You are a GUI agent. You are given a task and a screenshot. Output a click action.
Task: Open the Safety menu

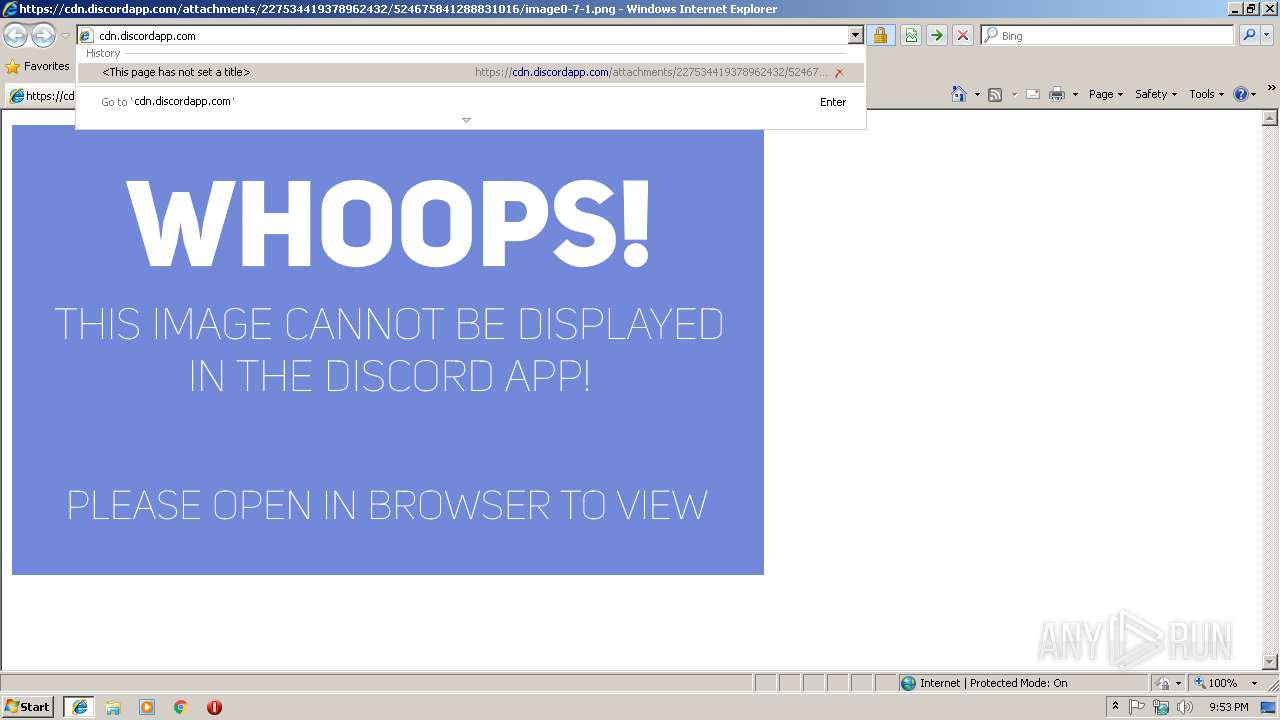(x=1156, y=94)
